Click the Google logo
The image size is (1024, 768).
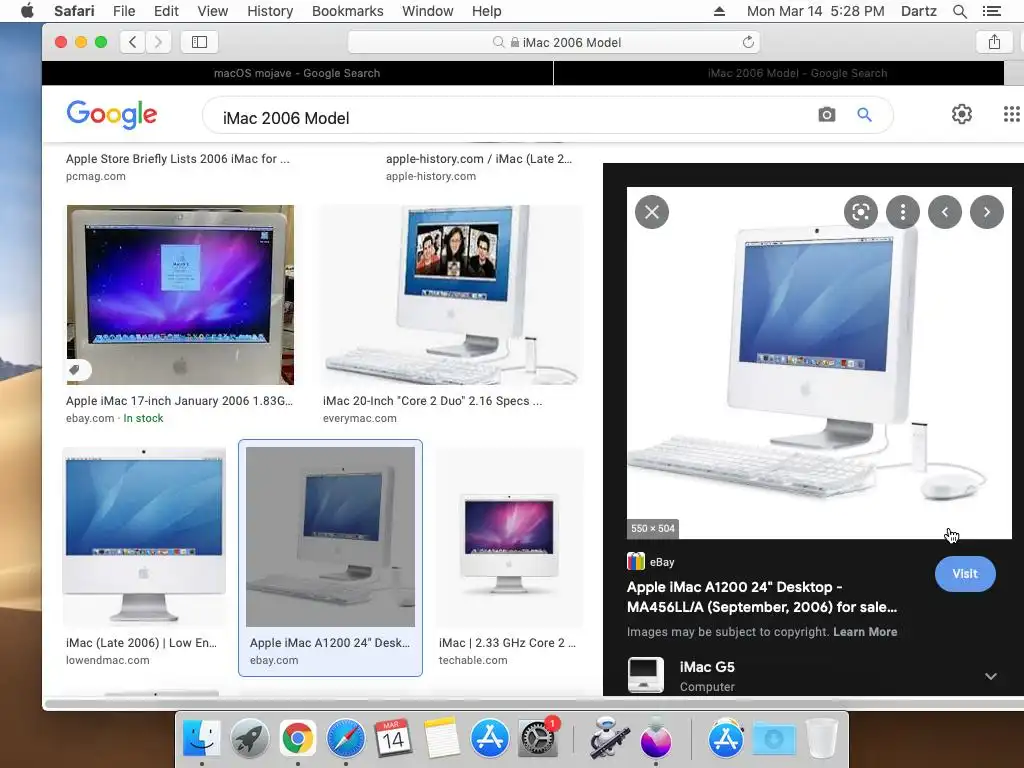pyautogui.click(x=112, y=114)
